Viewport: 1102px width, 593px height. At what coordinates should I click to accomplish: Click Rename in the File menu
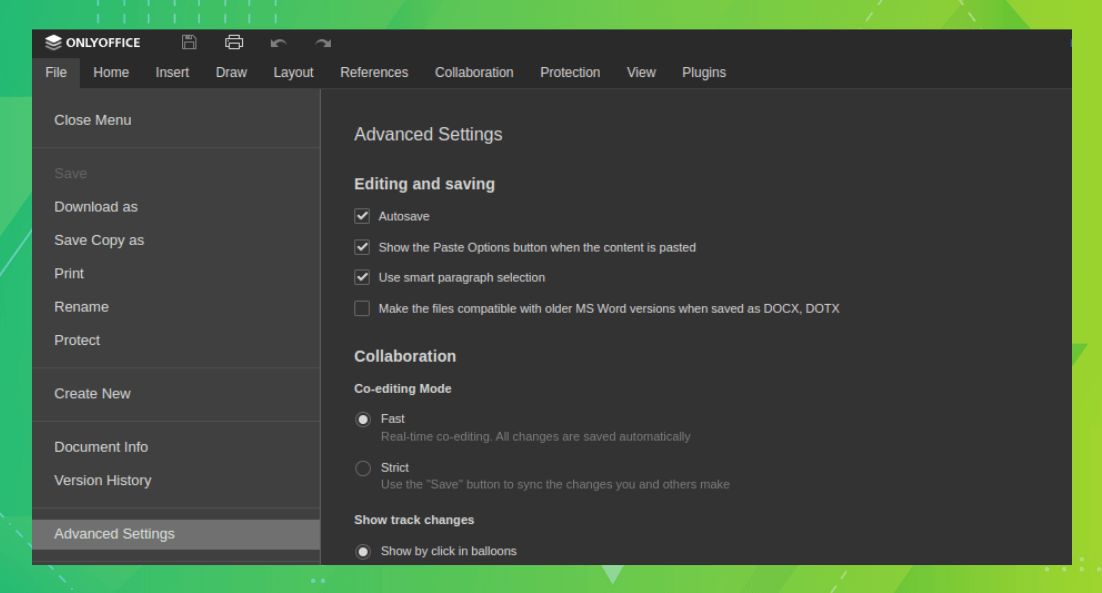81,306
